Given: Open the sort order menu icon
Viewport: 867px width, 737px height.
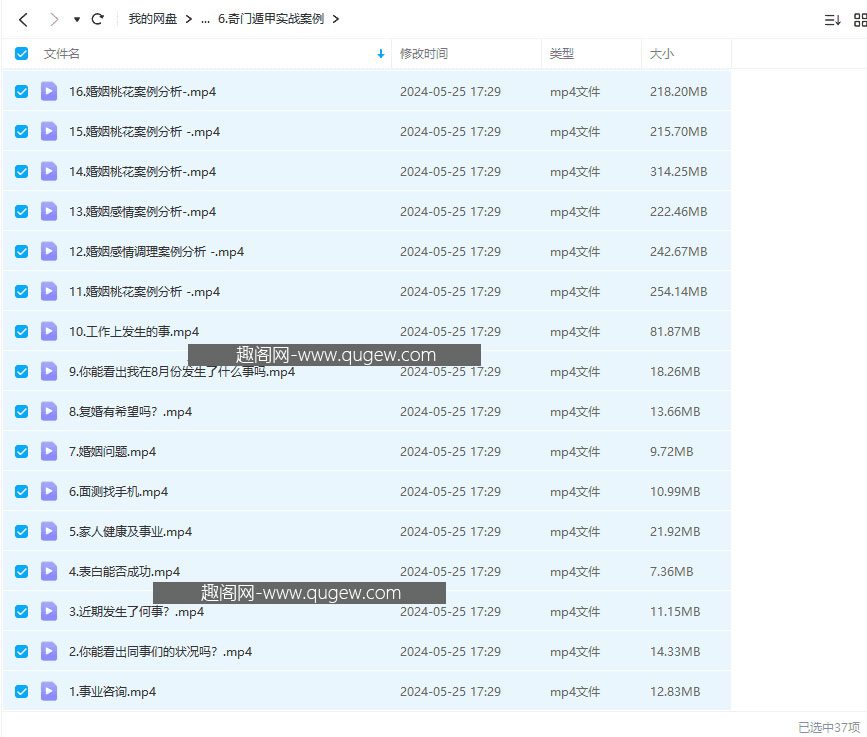Looking at the screenshot, I should pos(832,20).
